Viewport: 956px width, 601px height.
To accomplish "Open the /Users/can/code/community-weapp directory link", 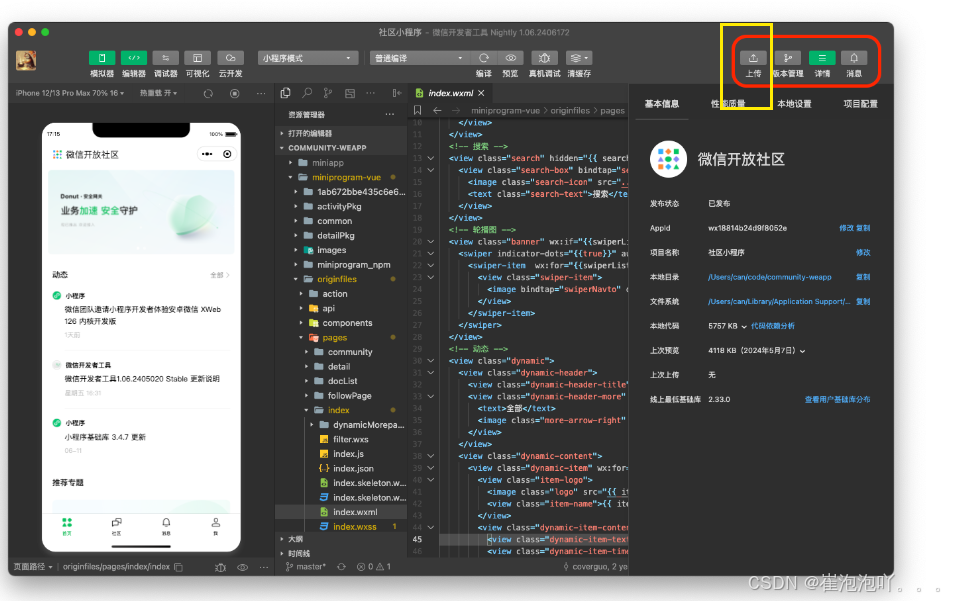I will [x=769, y=277].
